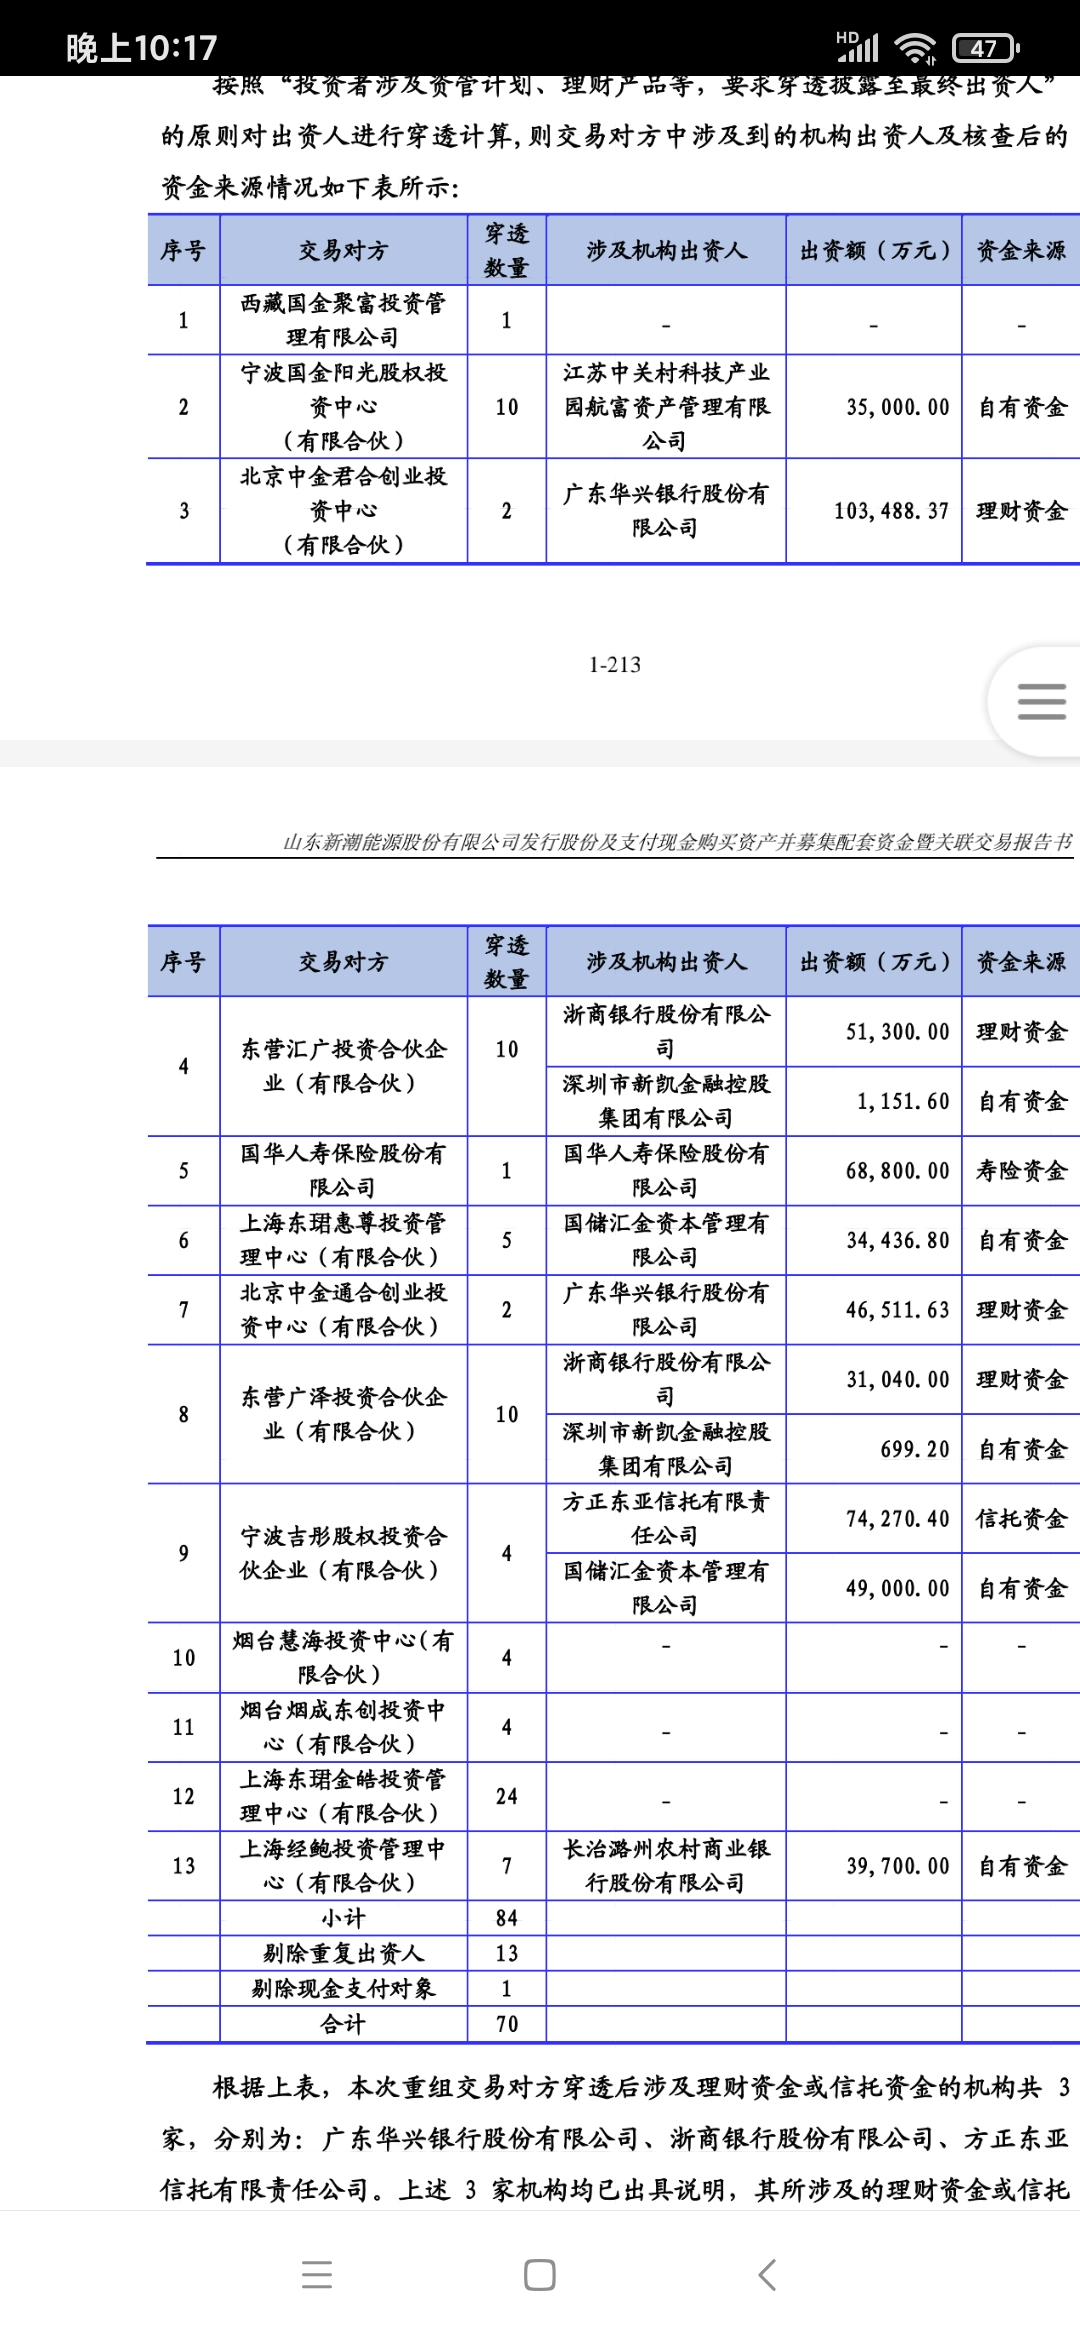Open the floating hamburger menu button
Image resolution: width=1080 pixels, height=2340 pixels.
click(x=1041, y=701)
